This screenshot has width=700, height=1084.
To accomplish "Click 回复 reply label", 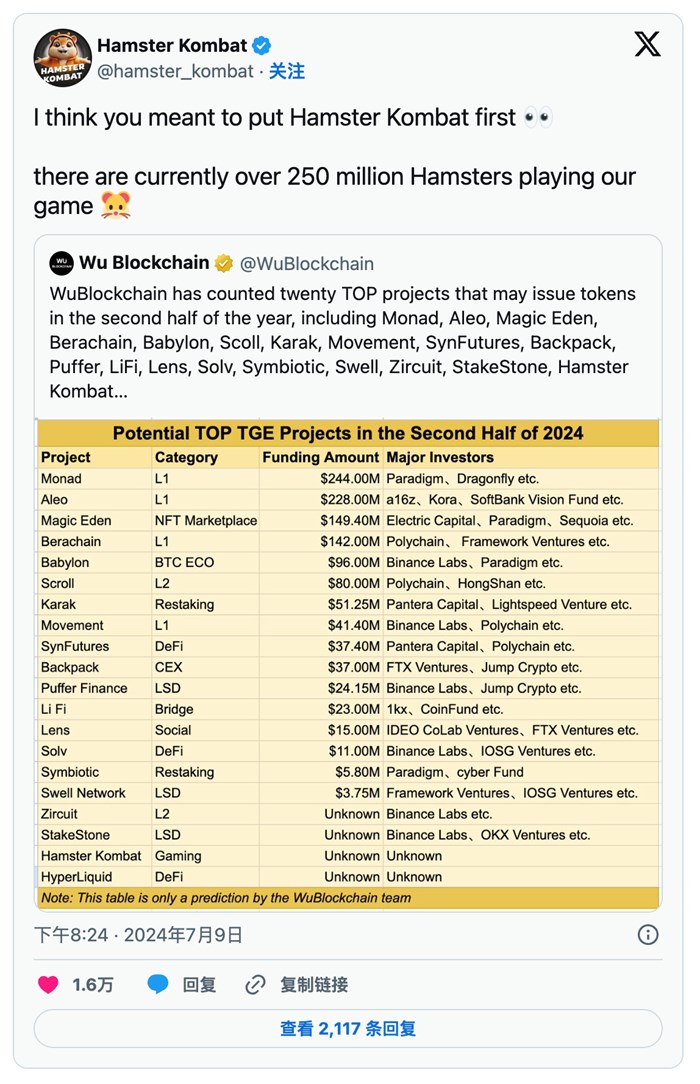I will click(x=200, y=984).
